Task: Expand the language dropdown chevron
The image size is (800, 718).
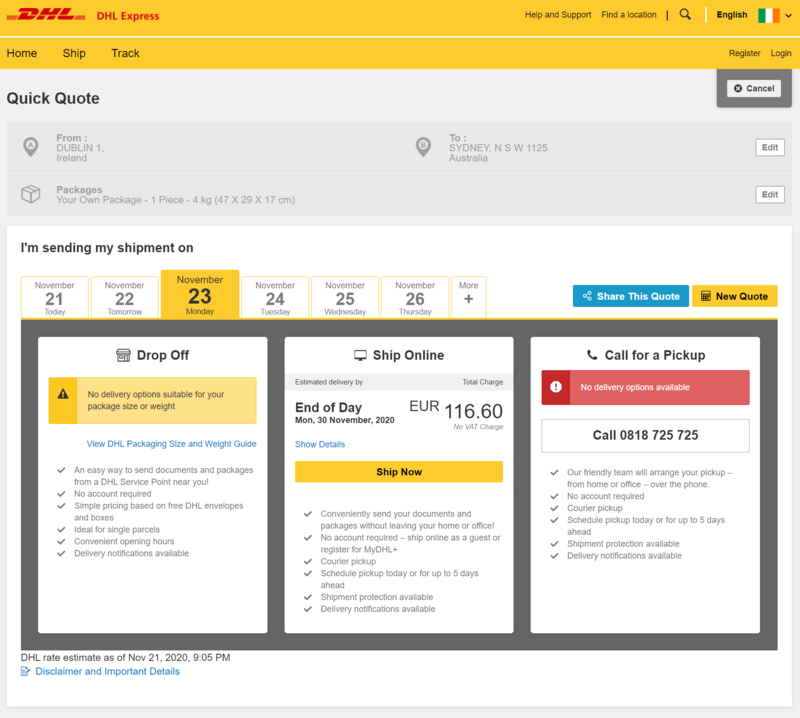Action: 788,15
